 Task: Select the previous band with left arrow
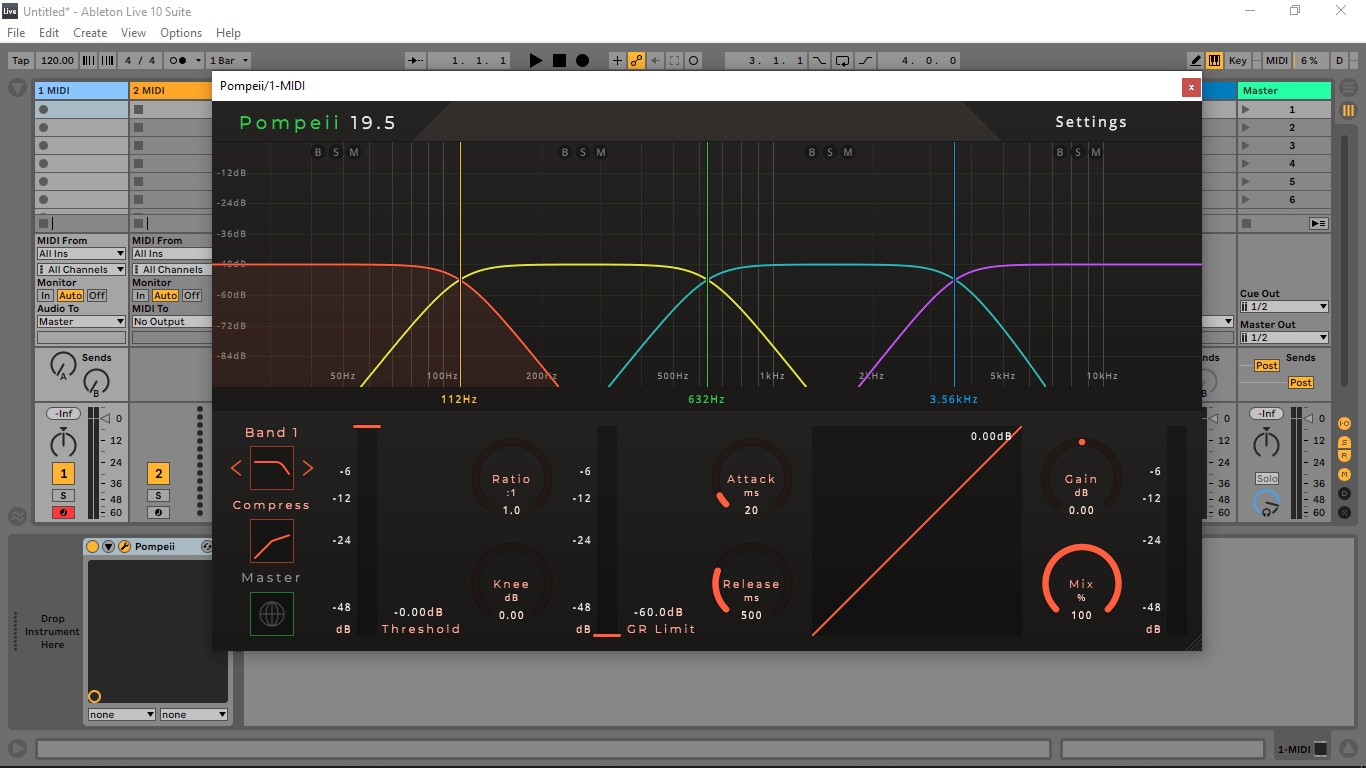coord(236,468)
